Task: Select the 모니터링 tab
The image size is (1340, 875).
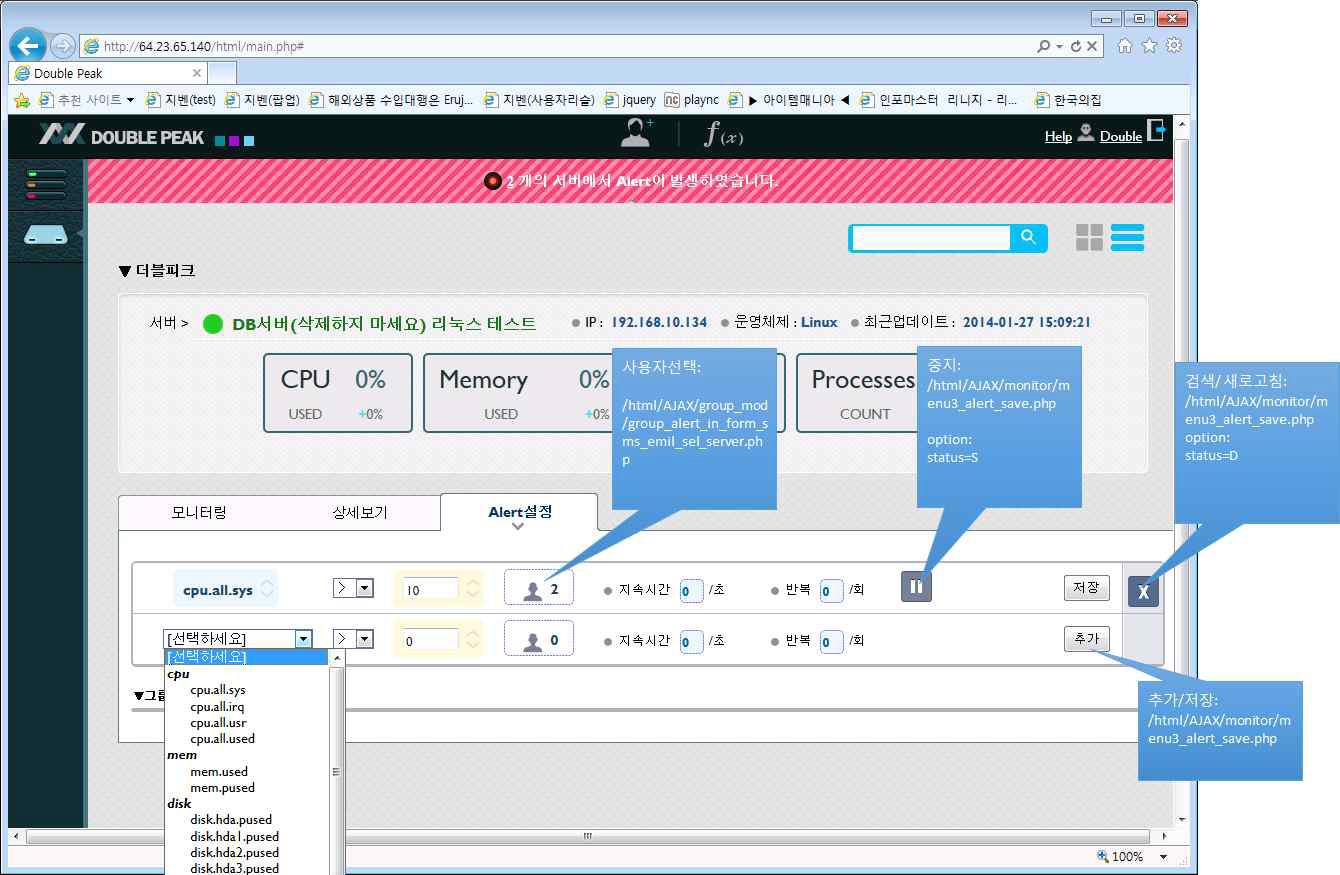Action: click(199, 512)
